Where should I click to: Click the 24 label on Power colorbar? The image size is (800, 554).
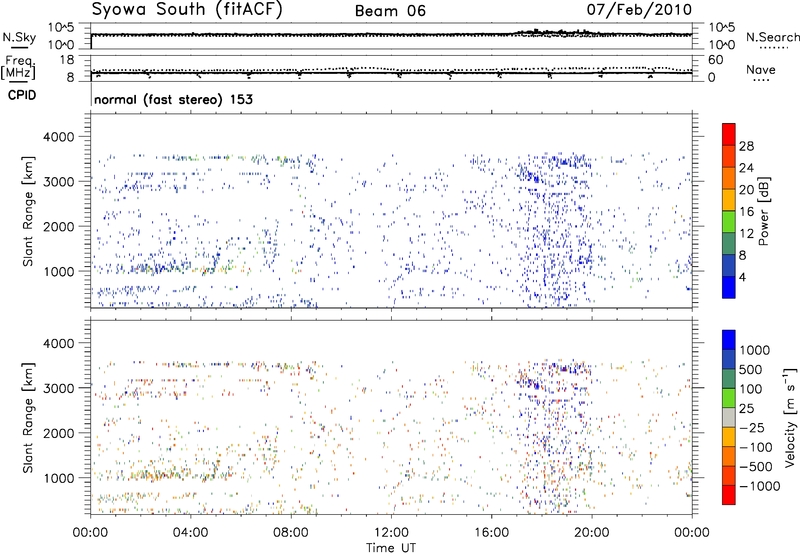[x=746, y=168]
